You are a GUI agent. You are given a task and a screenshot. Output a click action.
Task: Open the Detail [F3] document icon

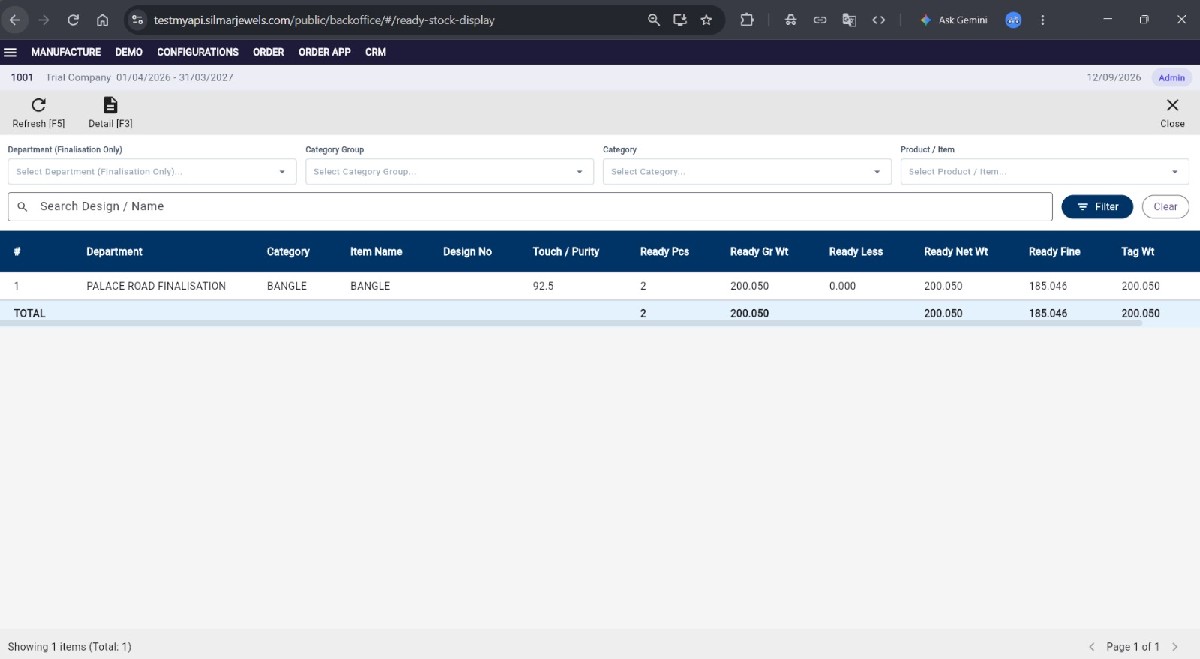click(110, 105)
